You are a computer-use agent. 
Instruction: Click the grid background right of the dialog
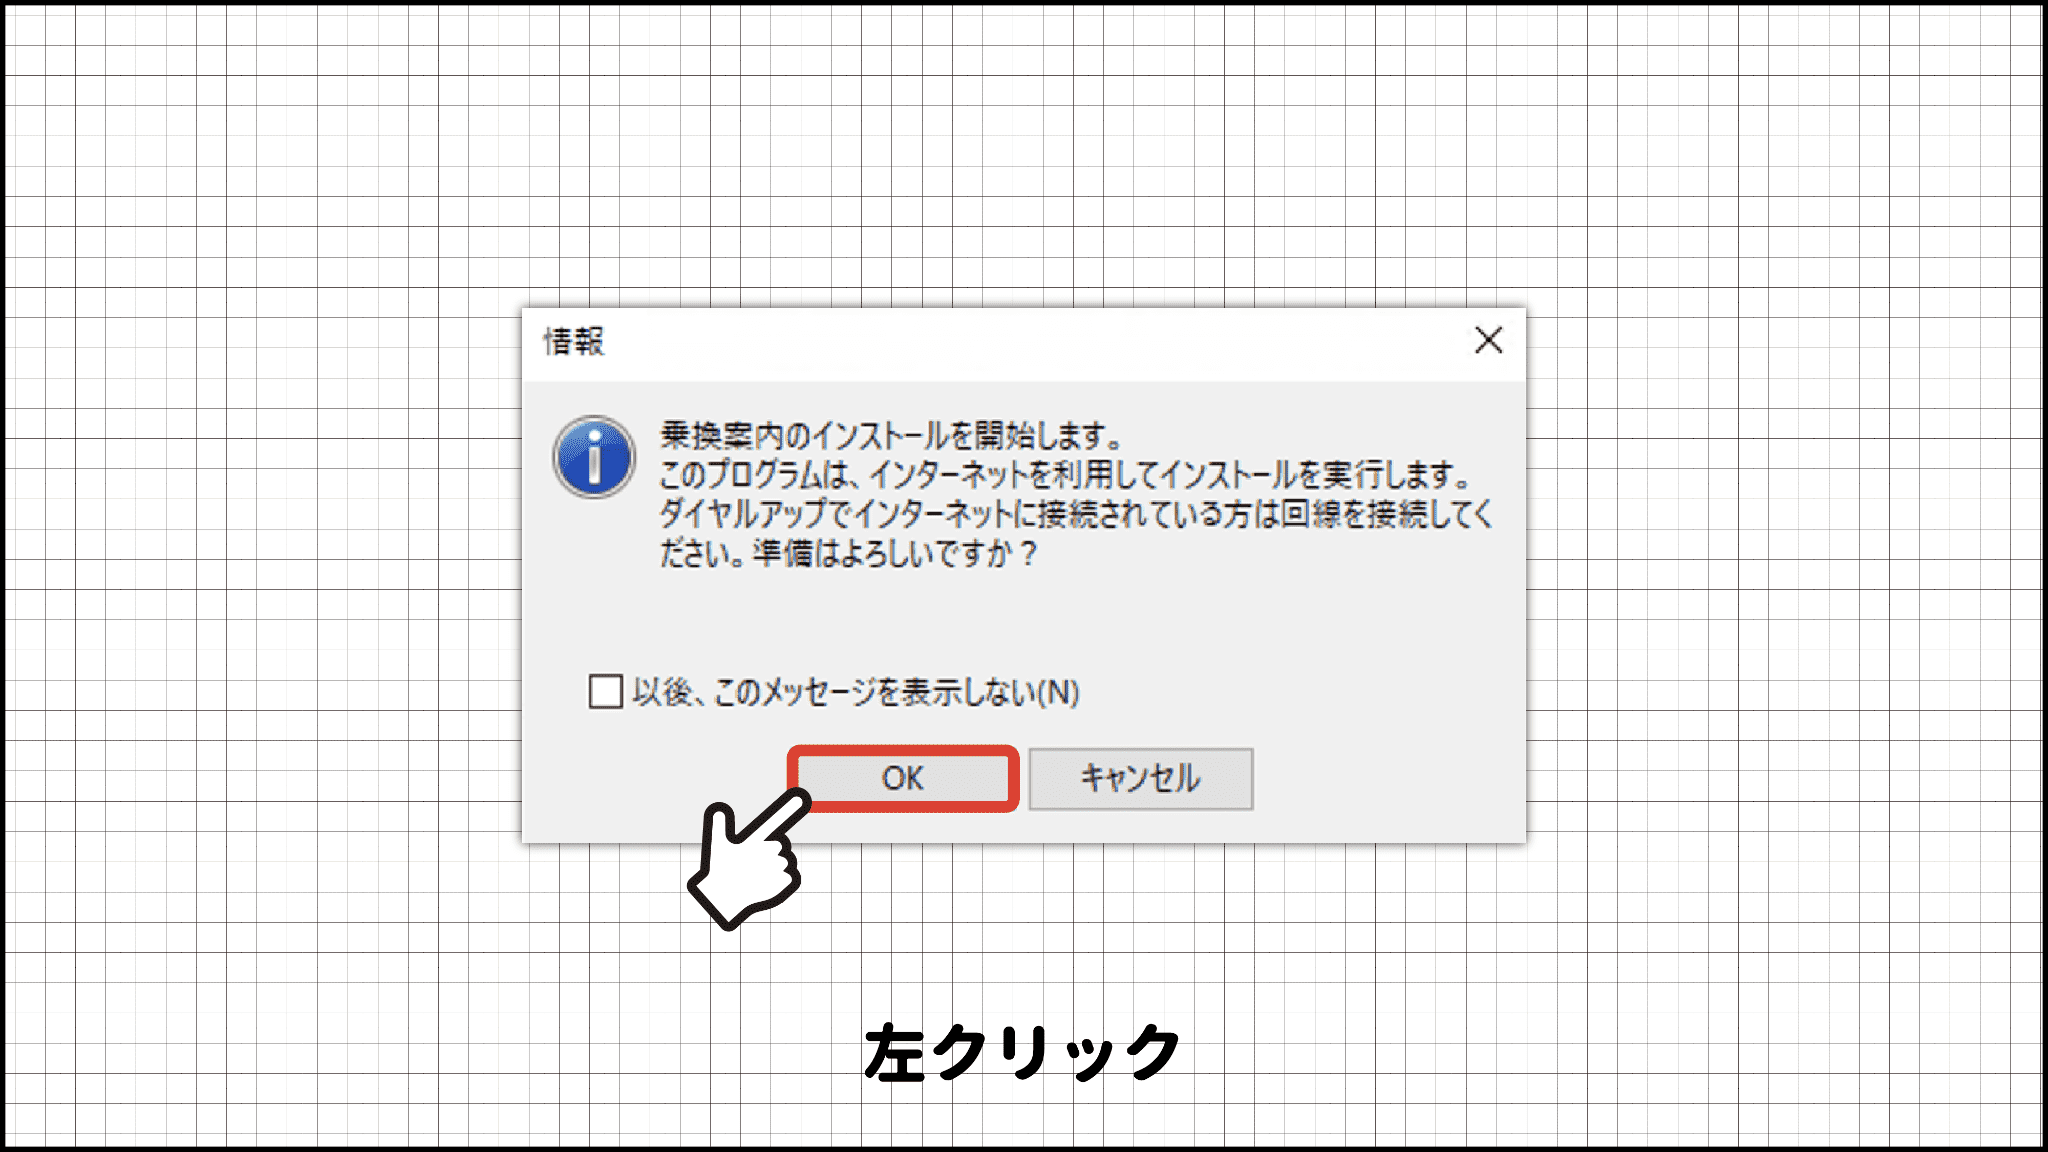point(1784,575)
